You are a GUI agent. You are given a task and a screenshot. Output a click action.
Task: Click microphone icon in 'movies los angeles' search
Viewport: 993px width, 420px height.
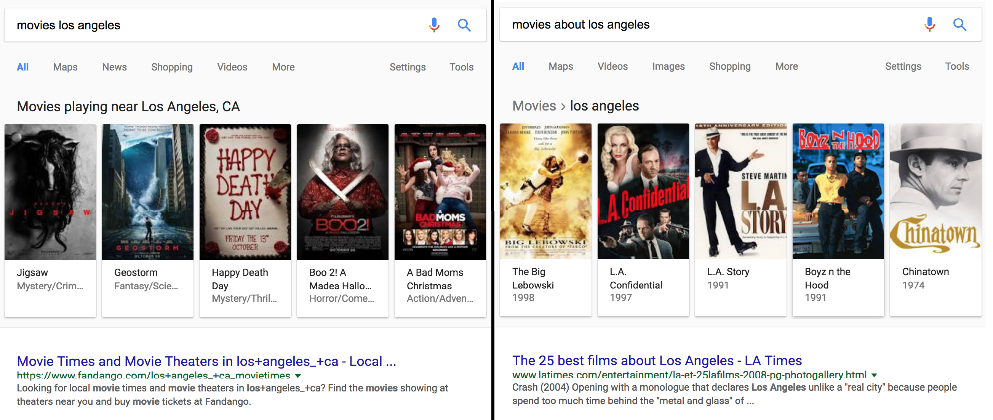434,25
